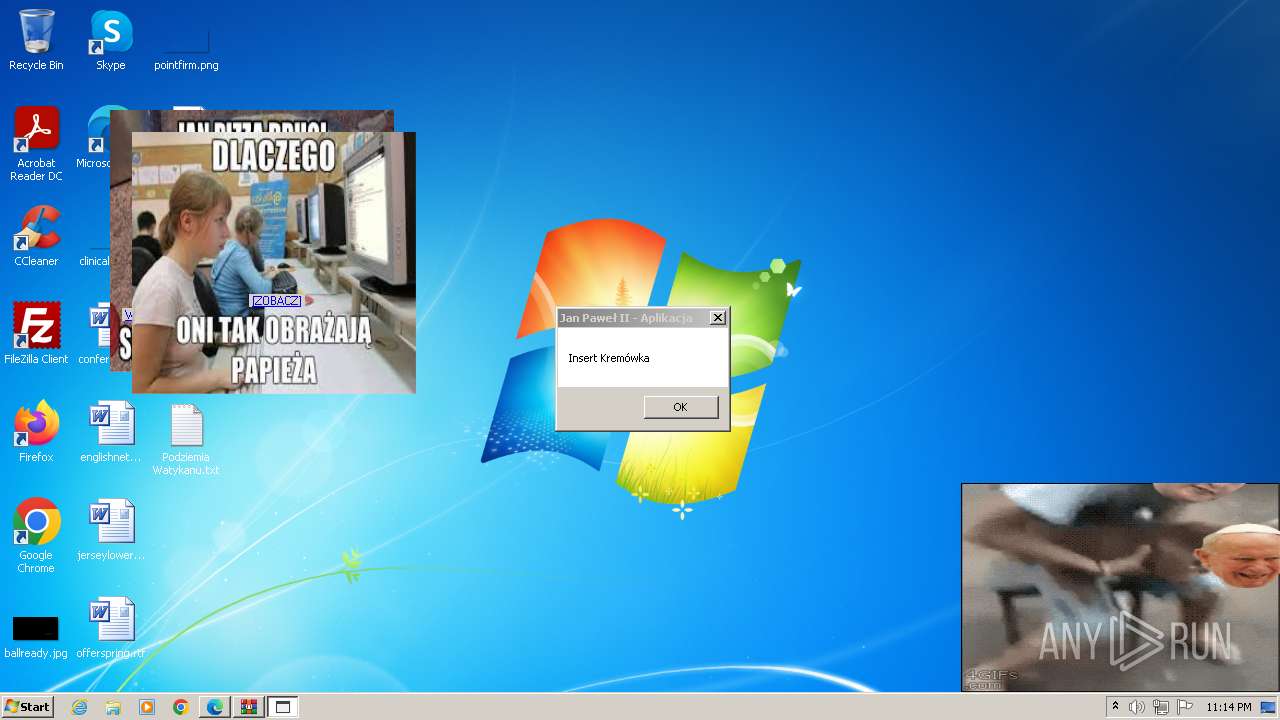The height and width of the screenshot is (720, 1280).
Task: Launch Firefox from desktop
Action: pyautogui.click(x=36, y=431)
